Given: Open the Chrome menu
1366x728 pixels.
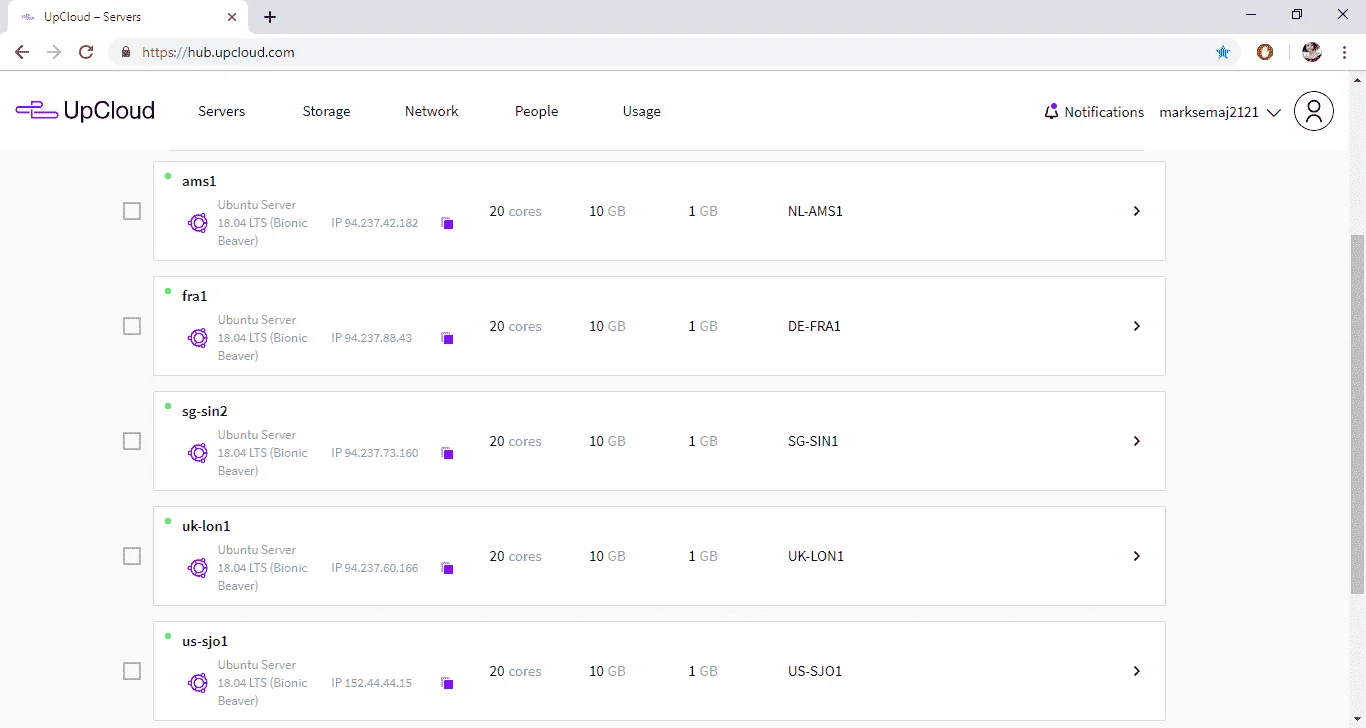Looking at the screenshot, I should (x=1345, y=52).
